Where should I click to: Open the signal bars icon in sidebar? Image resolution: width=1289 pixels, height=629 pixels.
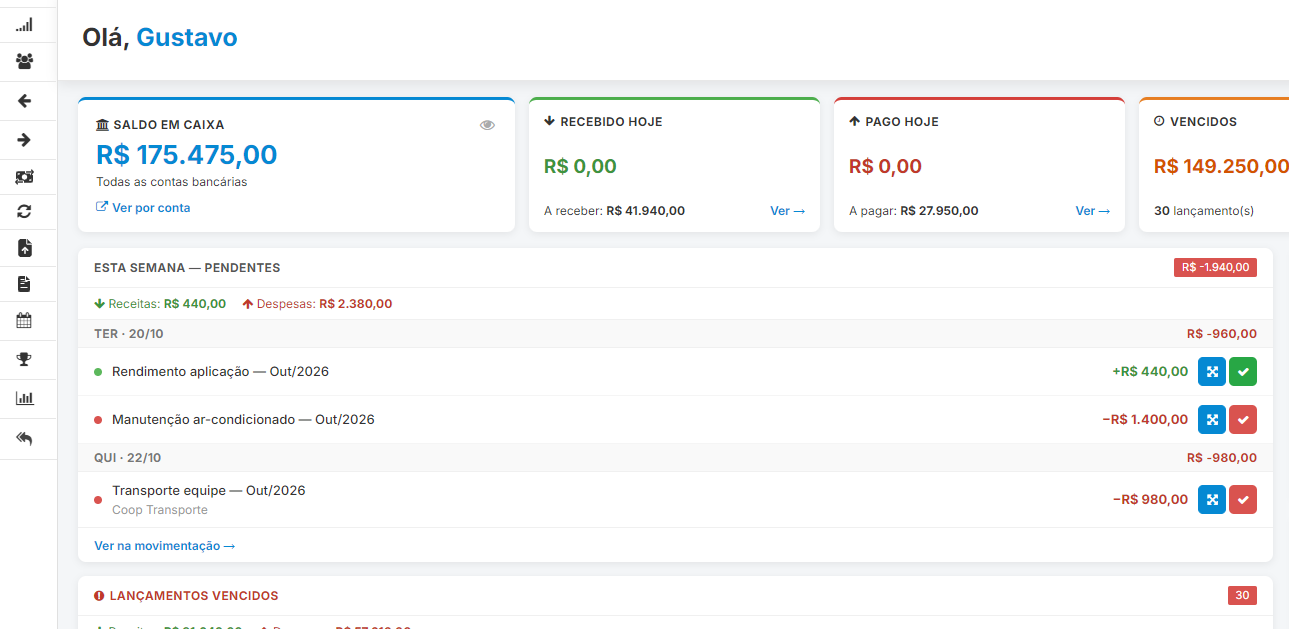[25, 24]
